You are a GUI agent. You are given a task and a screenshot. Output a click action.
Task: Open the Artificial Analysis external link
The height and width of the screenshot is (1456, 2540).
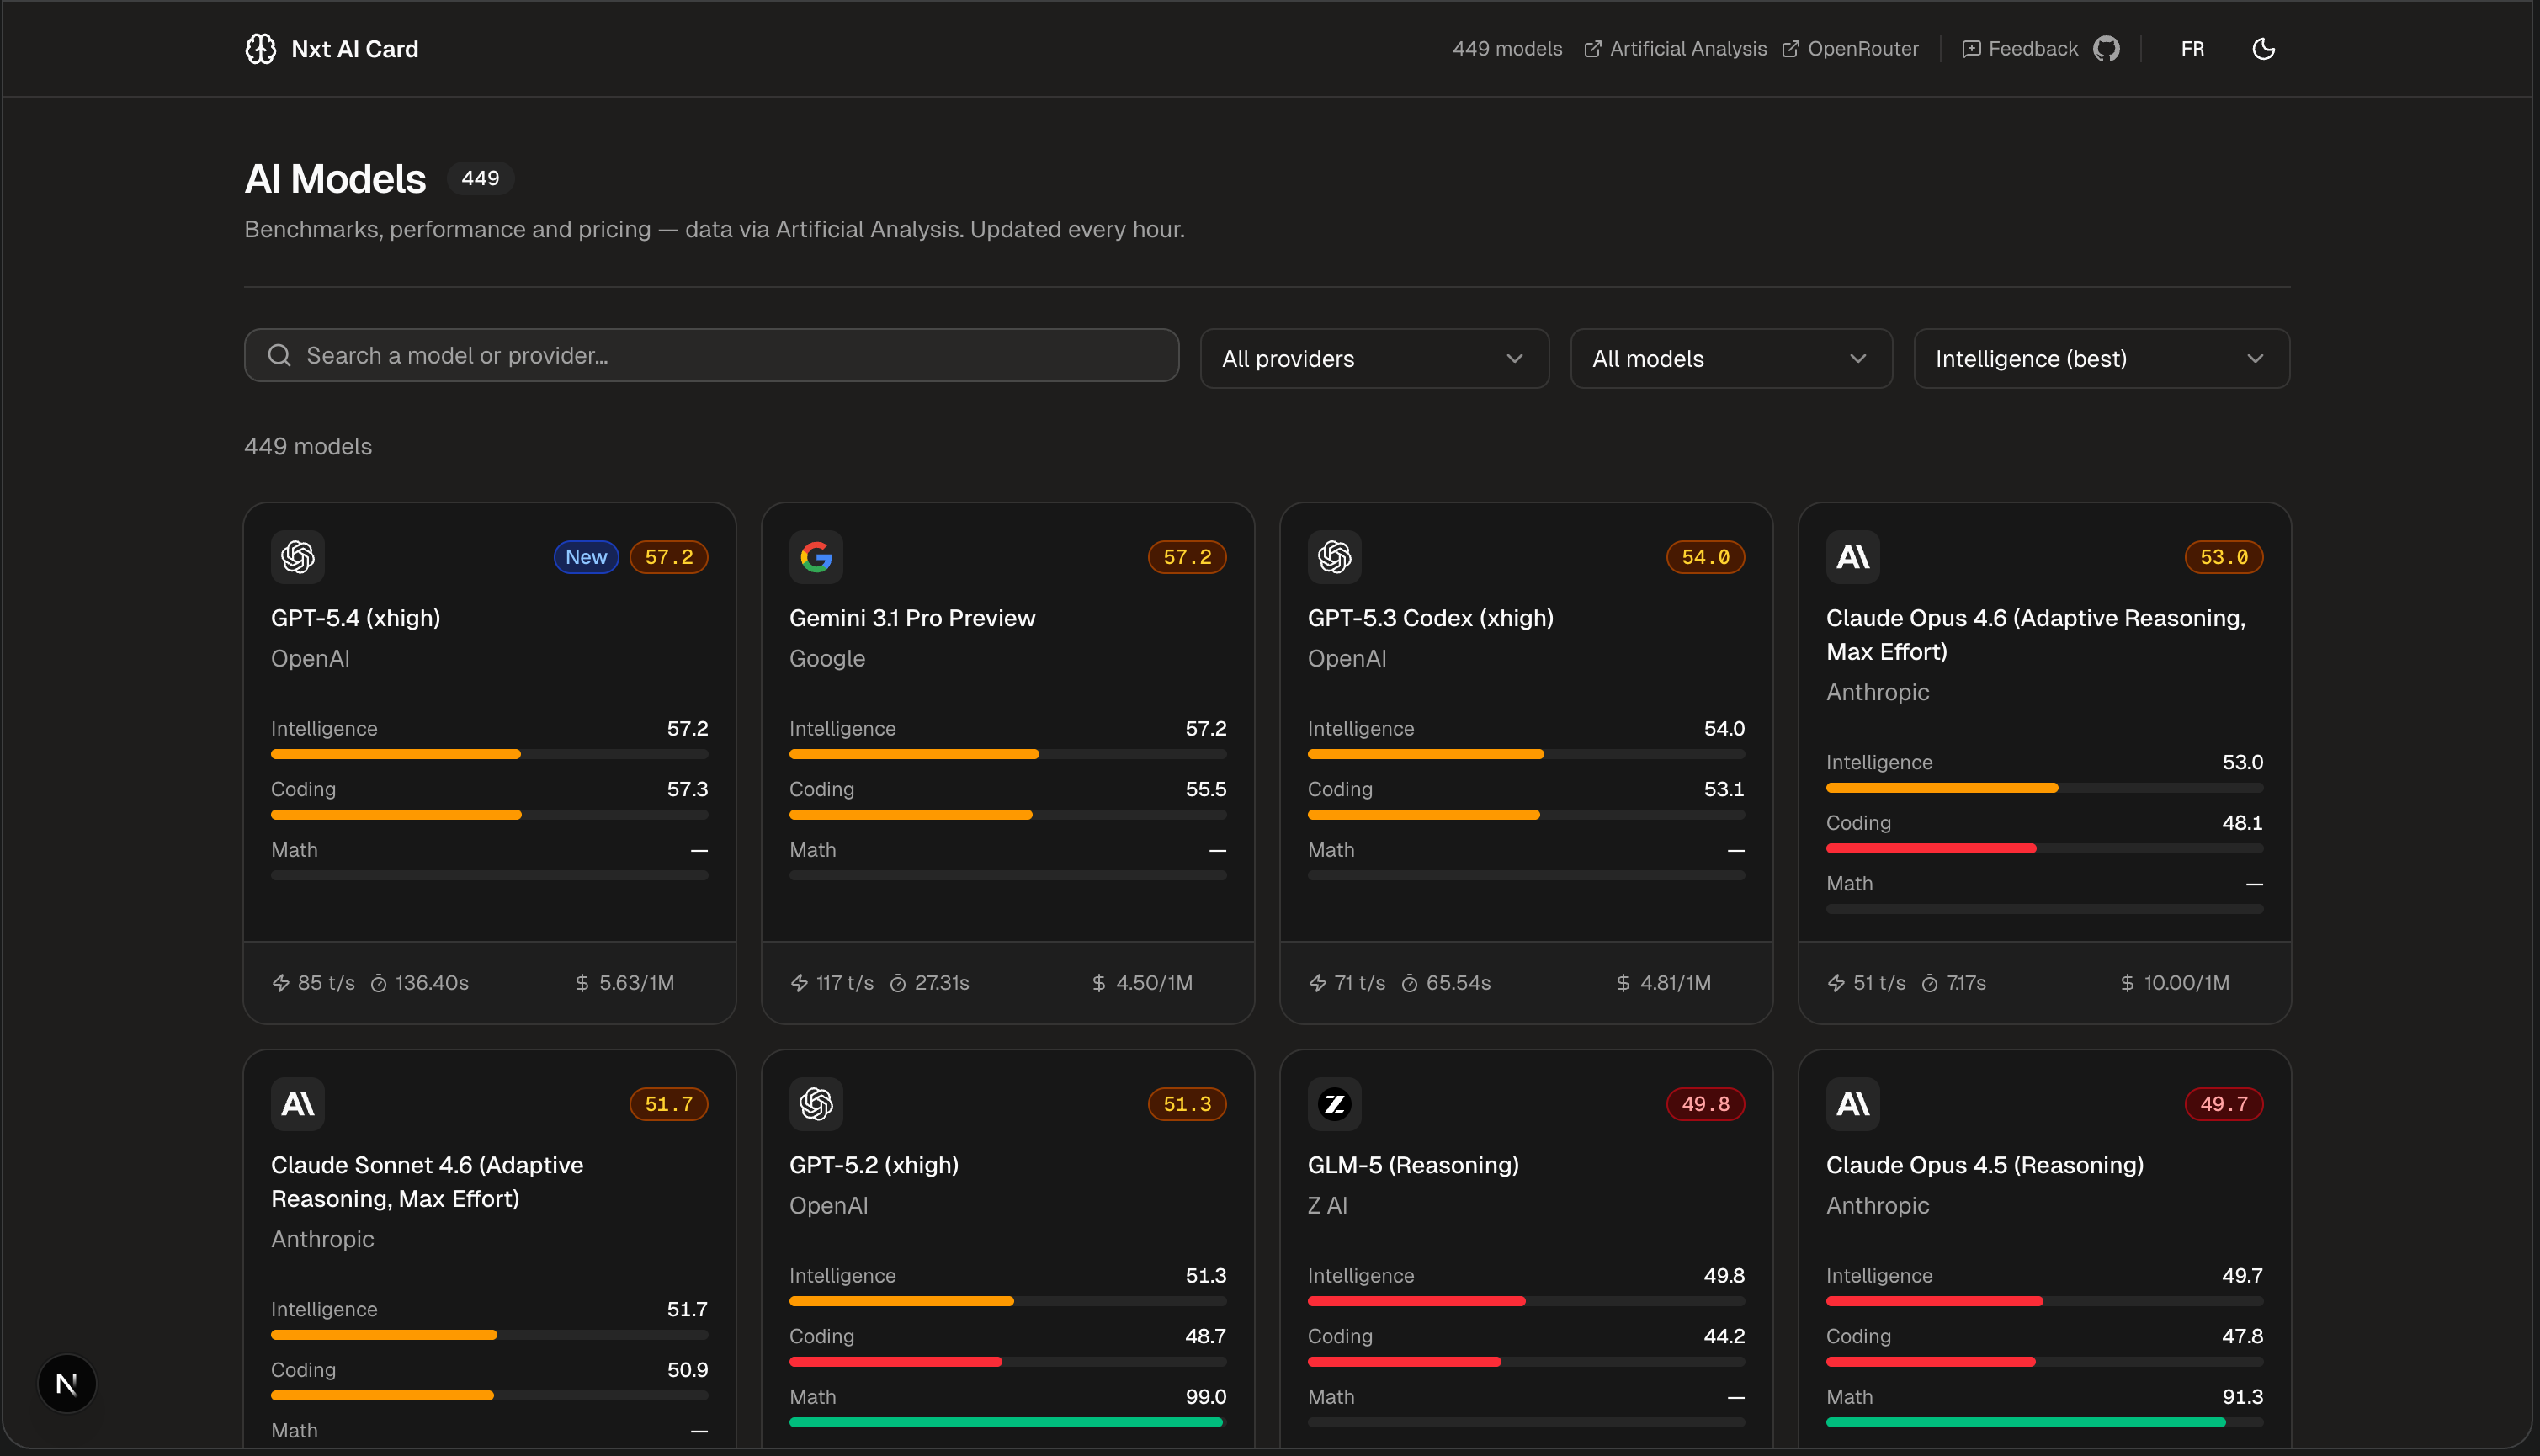tap(1675, 48)
